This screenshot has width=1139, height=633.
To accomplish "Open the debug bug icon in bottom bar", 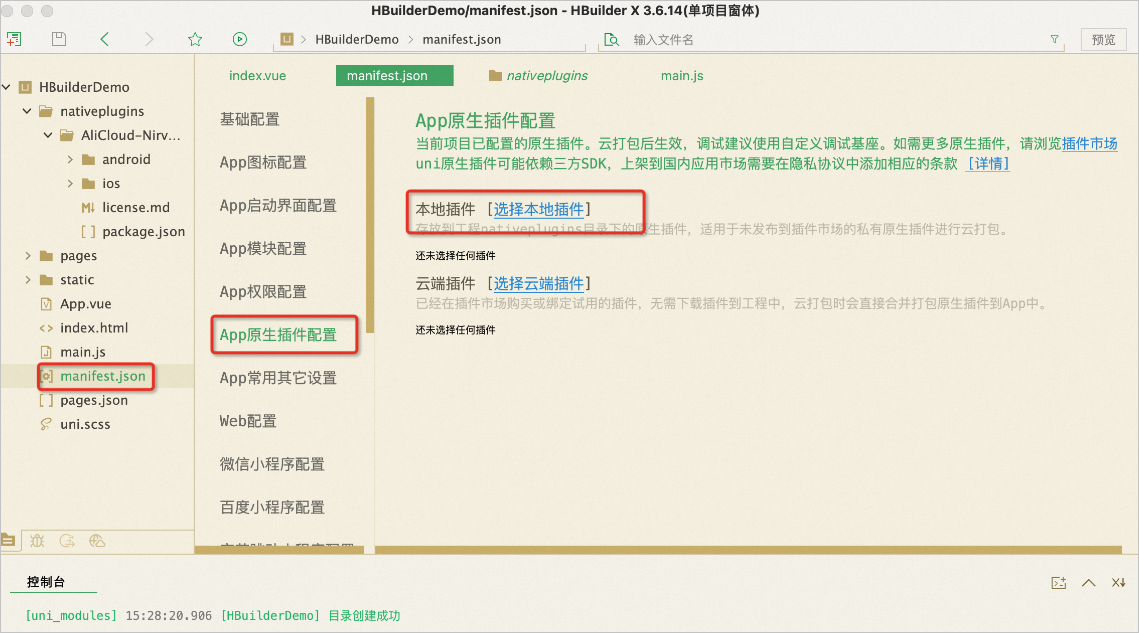I will [37, 541].
